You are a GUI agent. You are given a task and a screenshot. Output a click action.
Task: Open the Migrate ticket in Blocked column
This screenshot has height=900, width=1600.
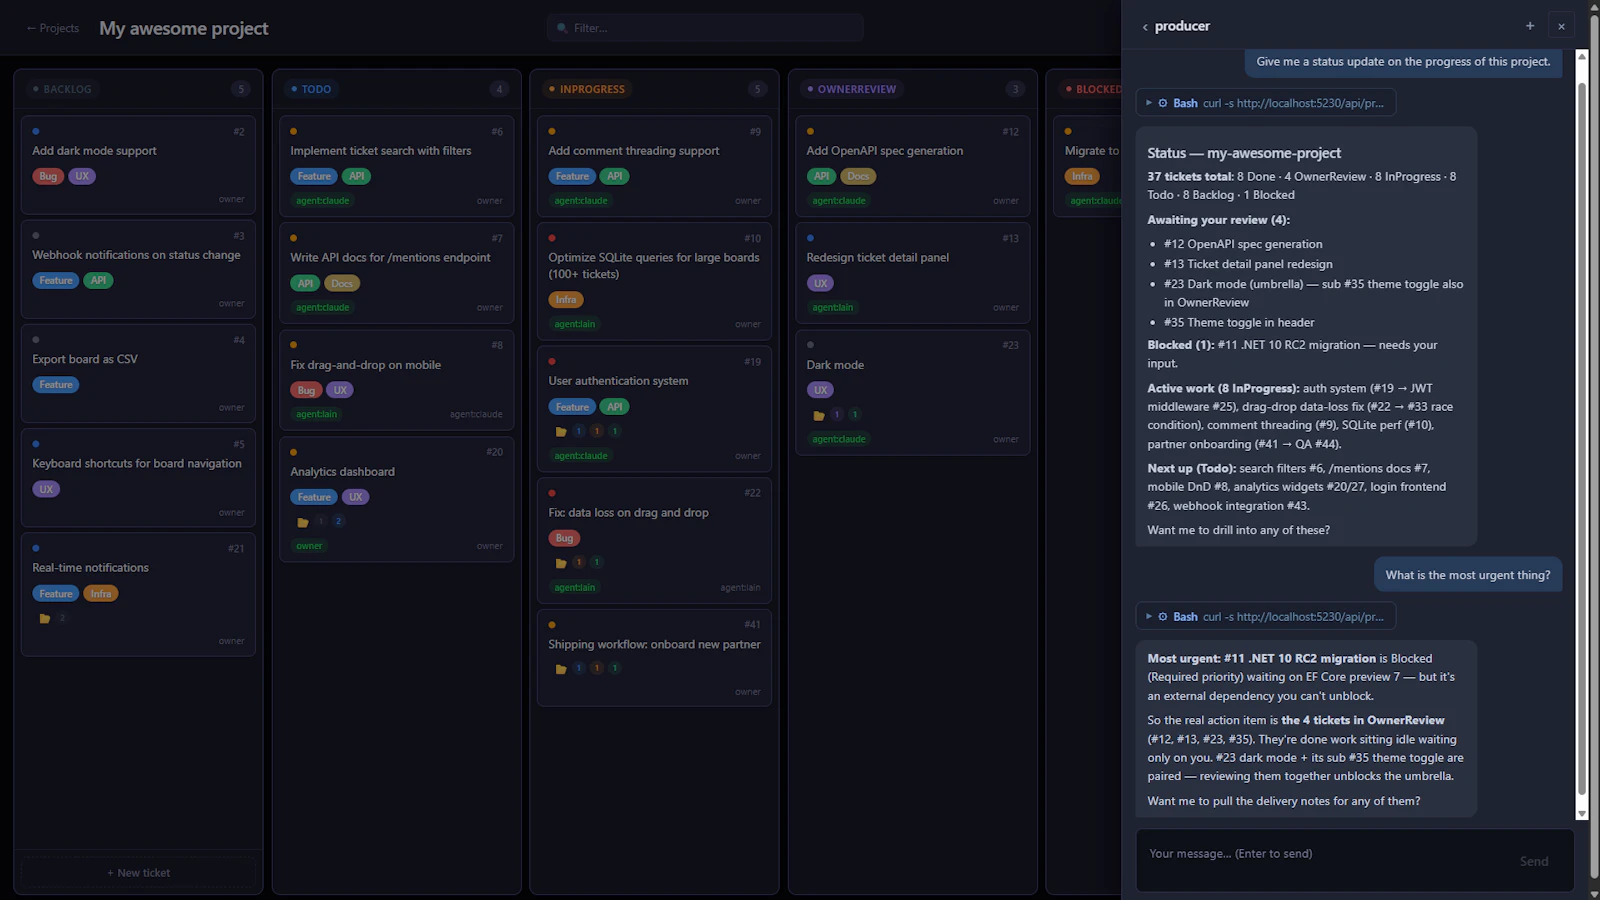[1088, 166]
